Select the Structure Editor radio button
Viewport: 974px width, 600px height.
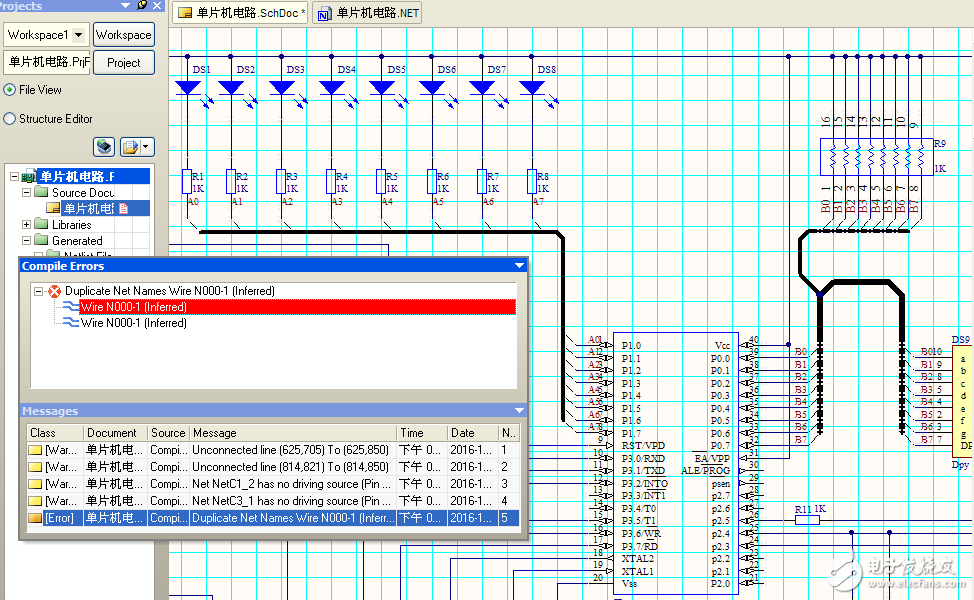click(10, 119)
